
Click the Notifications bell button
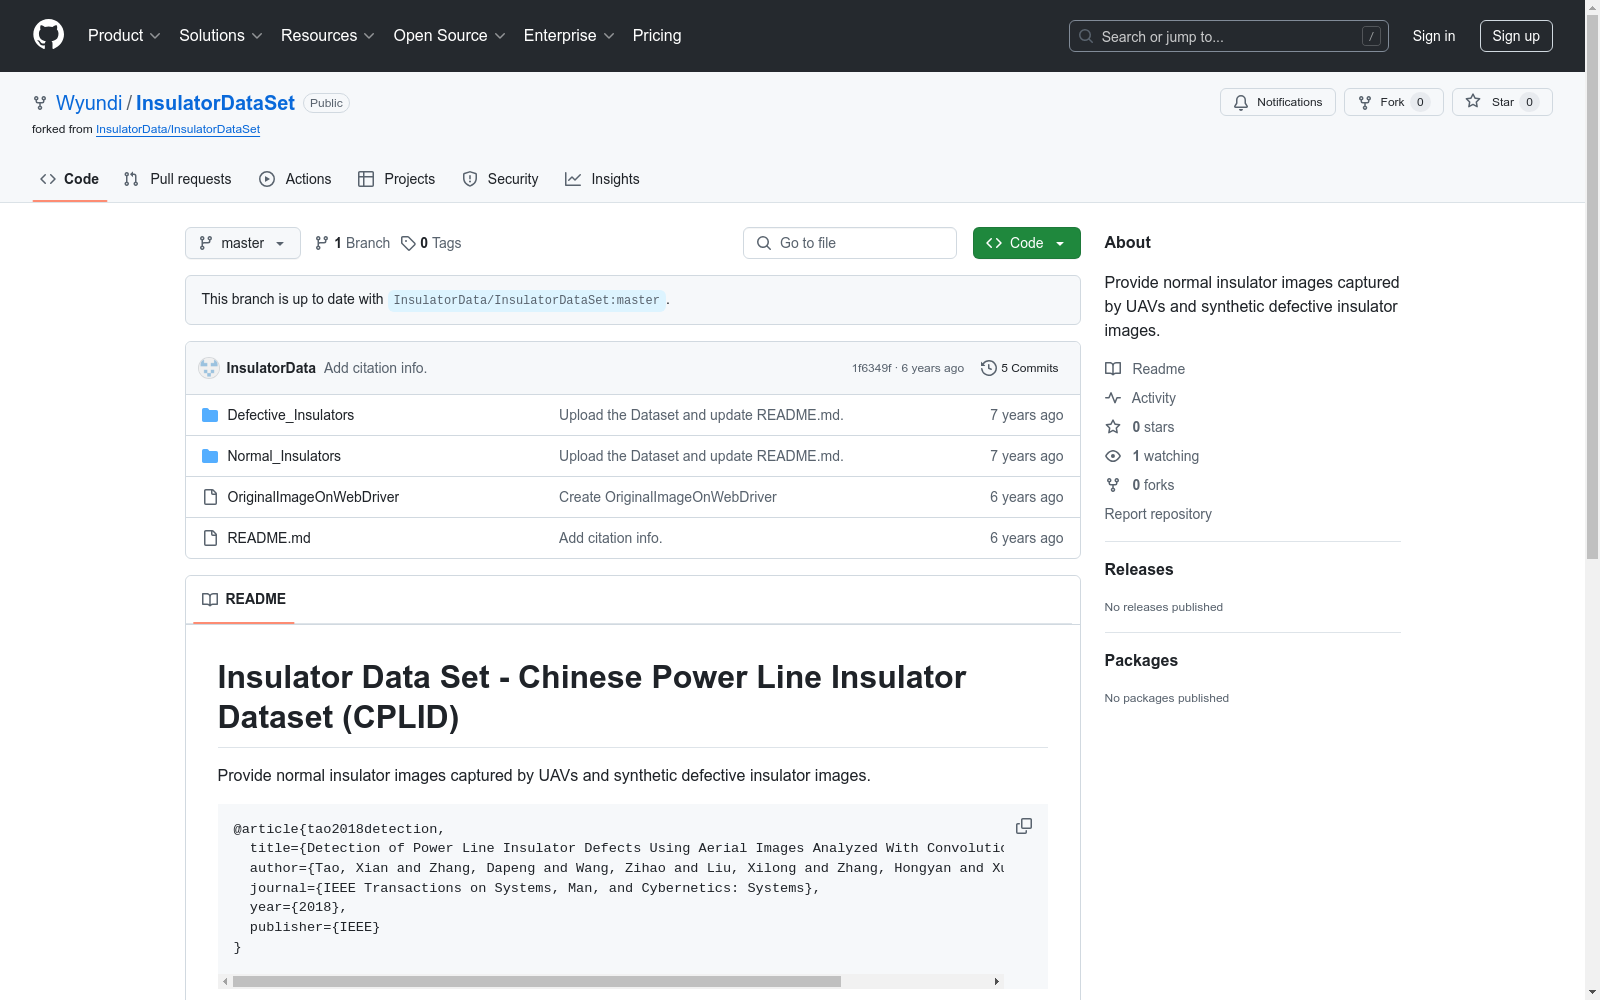tap(1277, 102)
